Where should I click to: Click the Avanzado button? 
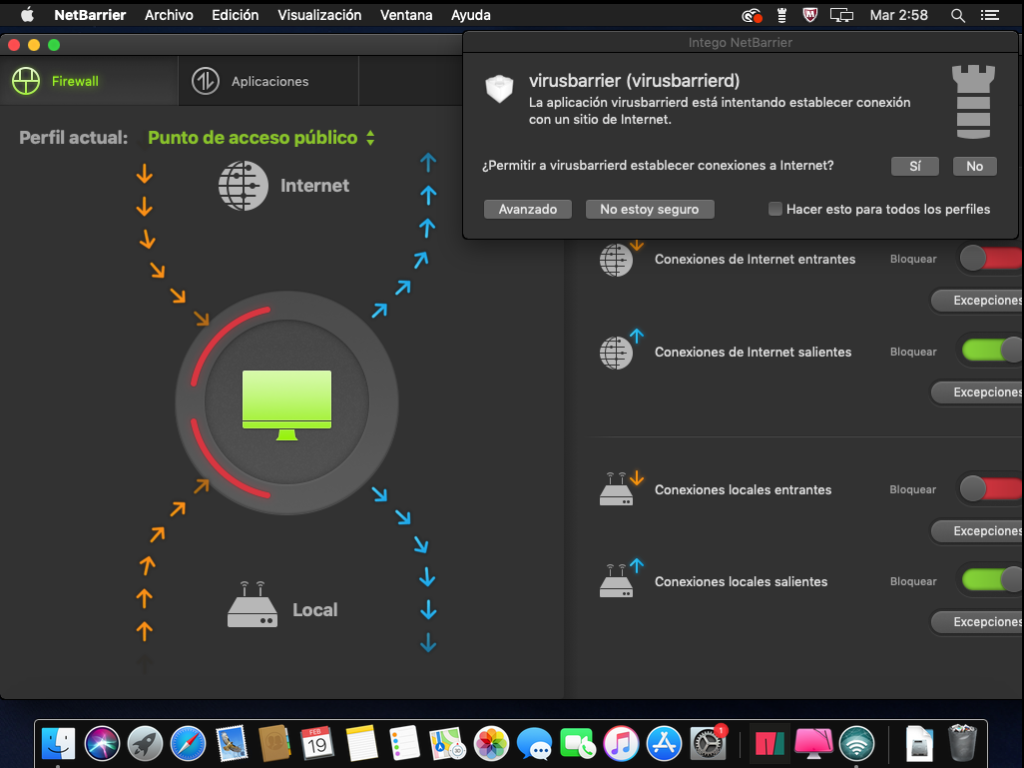coord(528,209)
